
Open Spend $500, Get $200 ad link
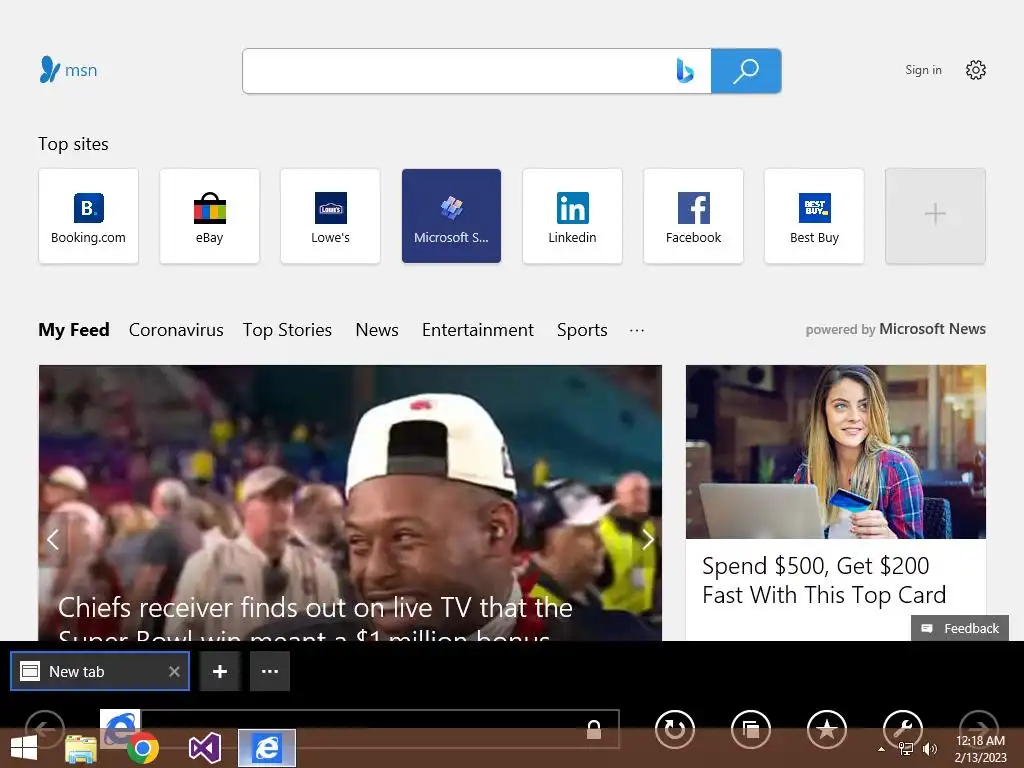pos(824,580)
